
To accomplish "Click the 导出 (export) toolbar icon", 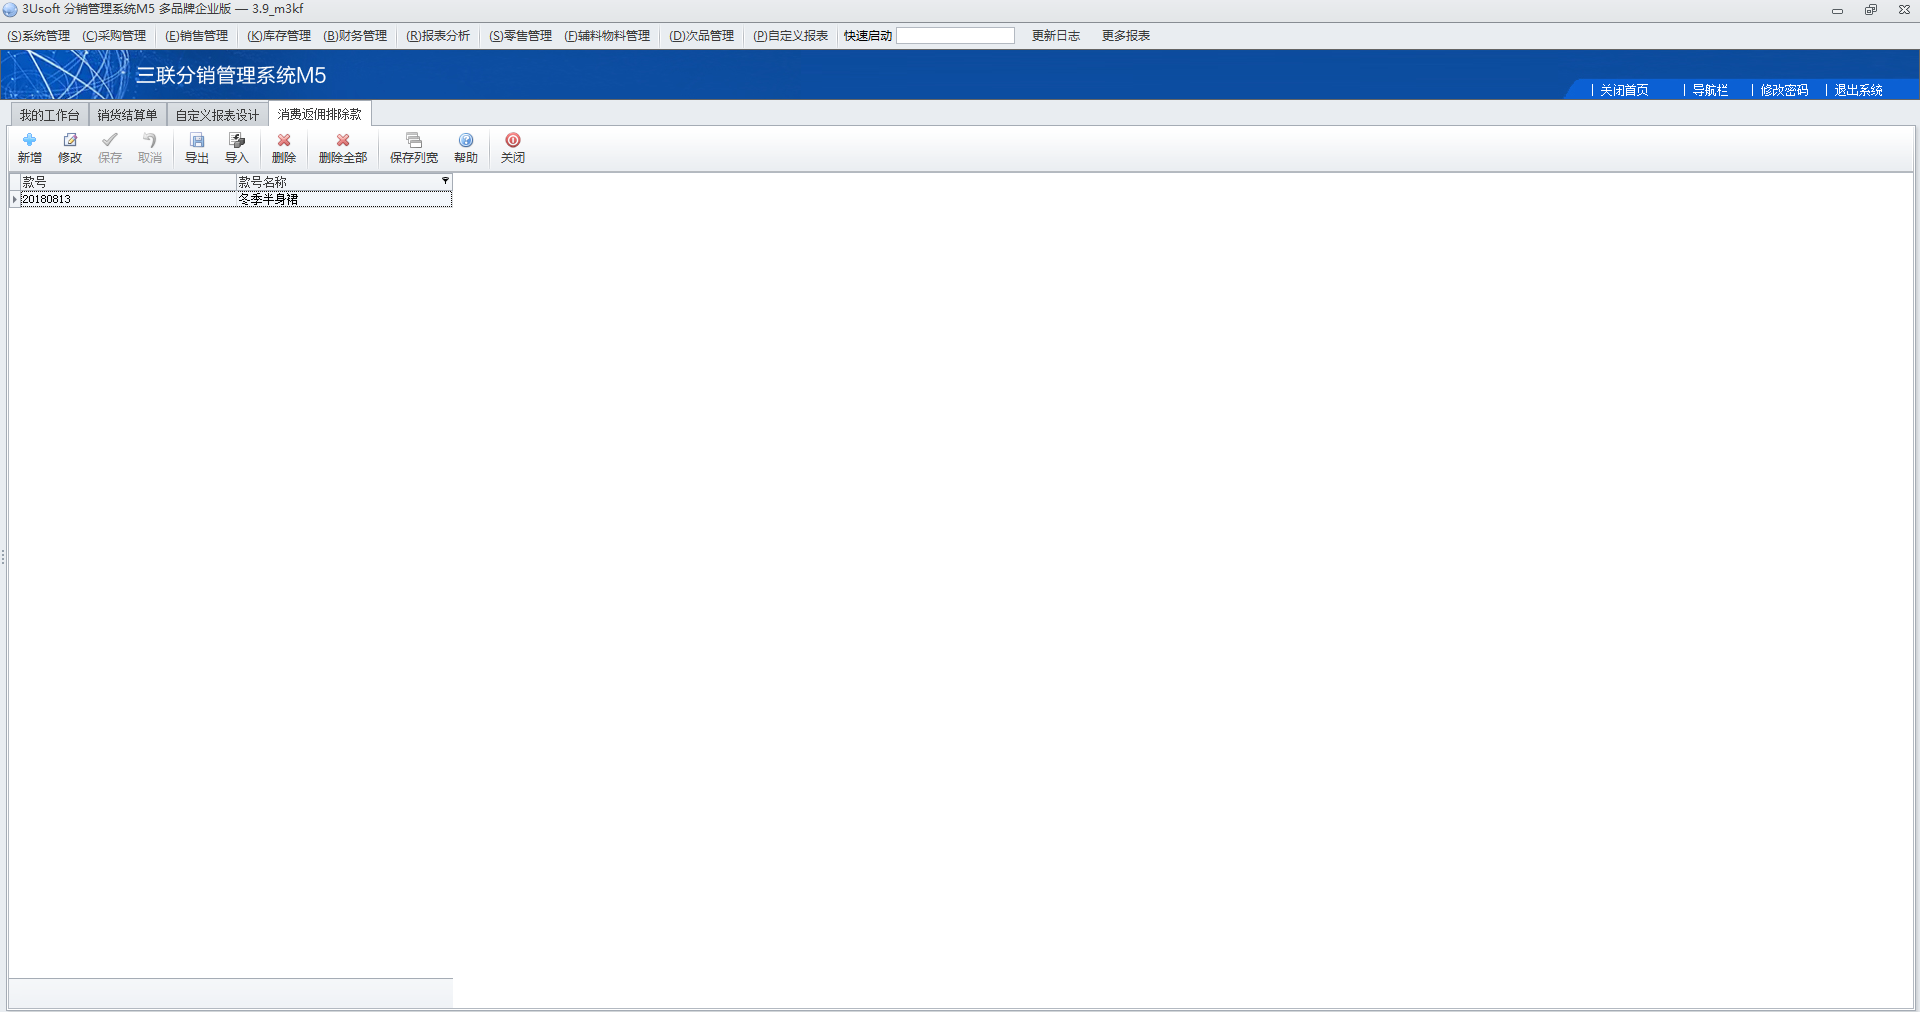I will tap(197, 148).
